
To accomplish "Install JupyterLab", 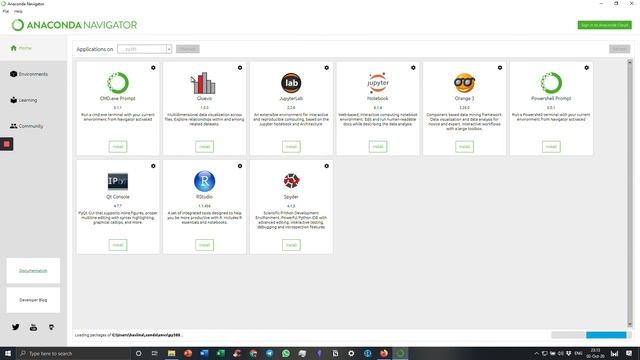I will [291, 147].
